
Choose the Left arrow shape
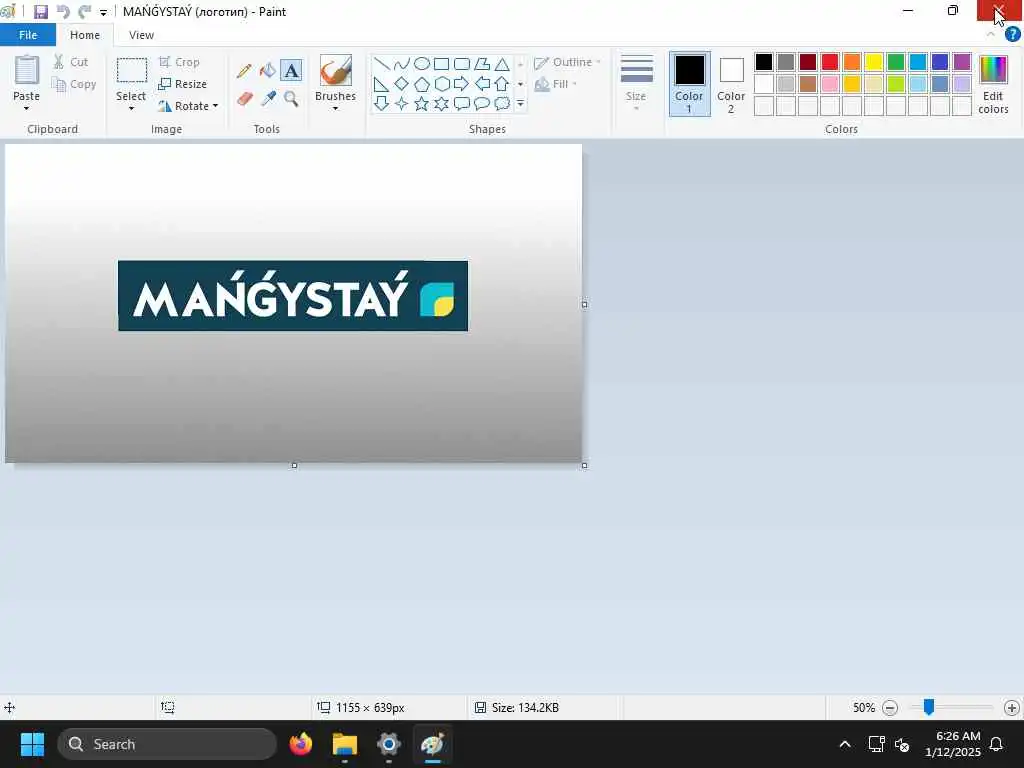coord(482,84)
